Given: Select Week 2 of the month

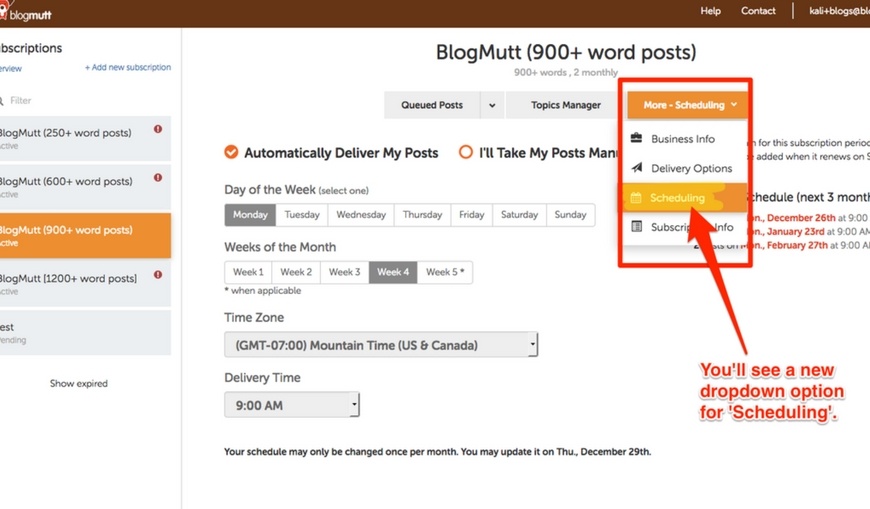Looking at the screenshot, I should [x=296, y=272].
